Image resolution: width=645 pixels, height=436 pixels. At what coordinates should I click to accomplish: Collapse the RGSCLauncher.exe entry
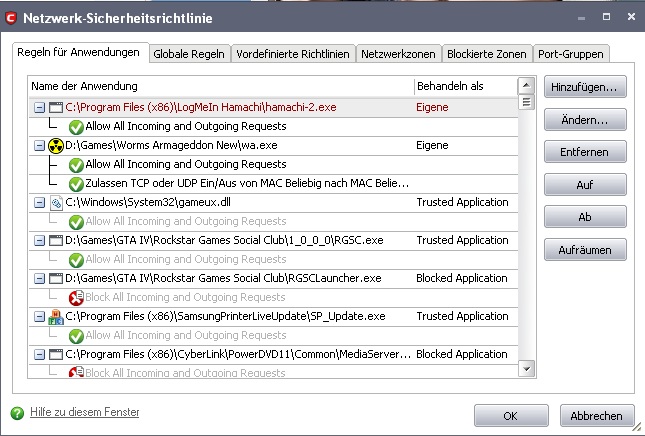point(39,278)
